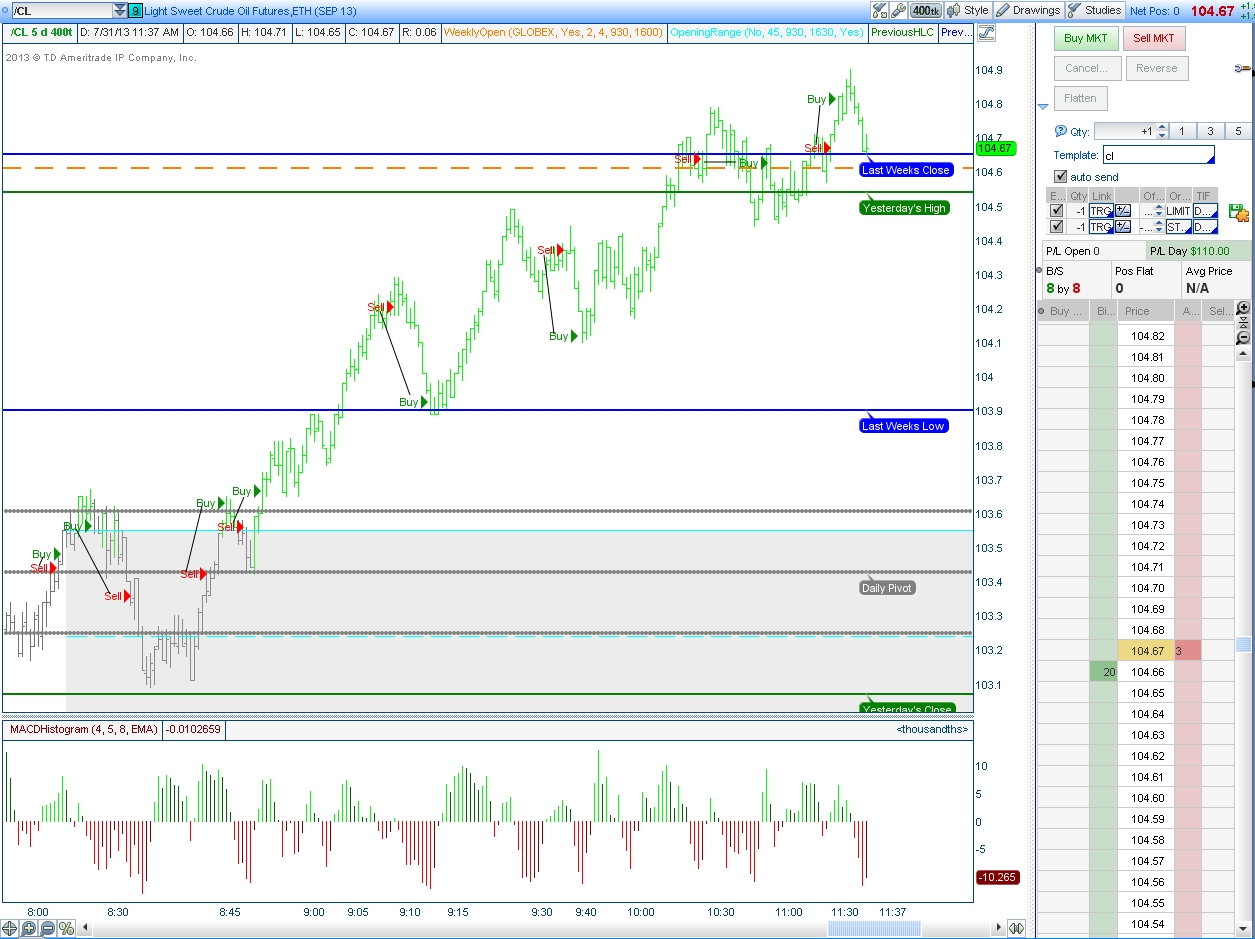Open the Studies menu
Screen dimensions: 1255x939
pos(1095,10)
